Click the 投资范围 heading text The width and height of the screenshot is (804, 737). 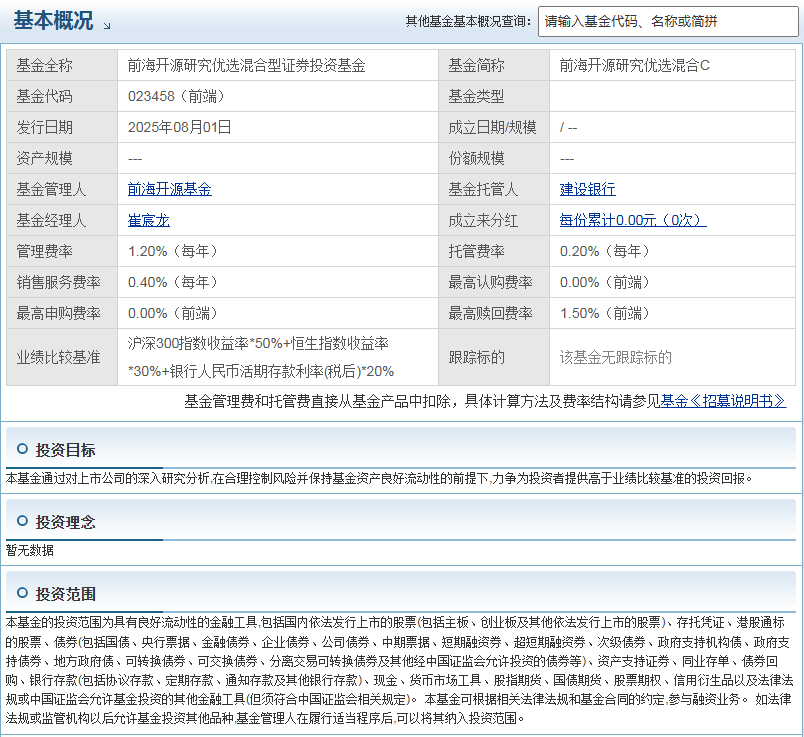[65, 593]
